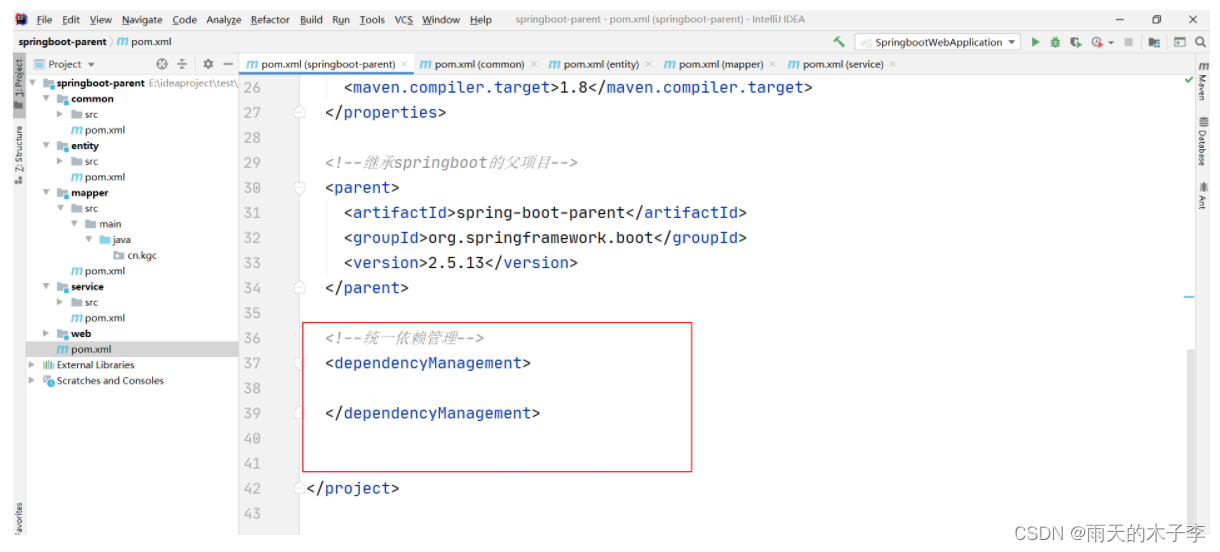The height and width of the screenshot is (552, 1220).
Task: Open the Project view selector dropdown
Action: 65,64
